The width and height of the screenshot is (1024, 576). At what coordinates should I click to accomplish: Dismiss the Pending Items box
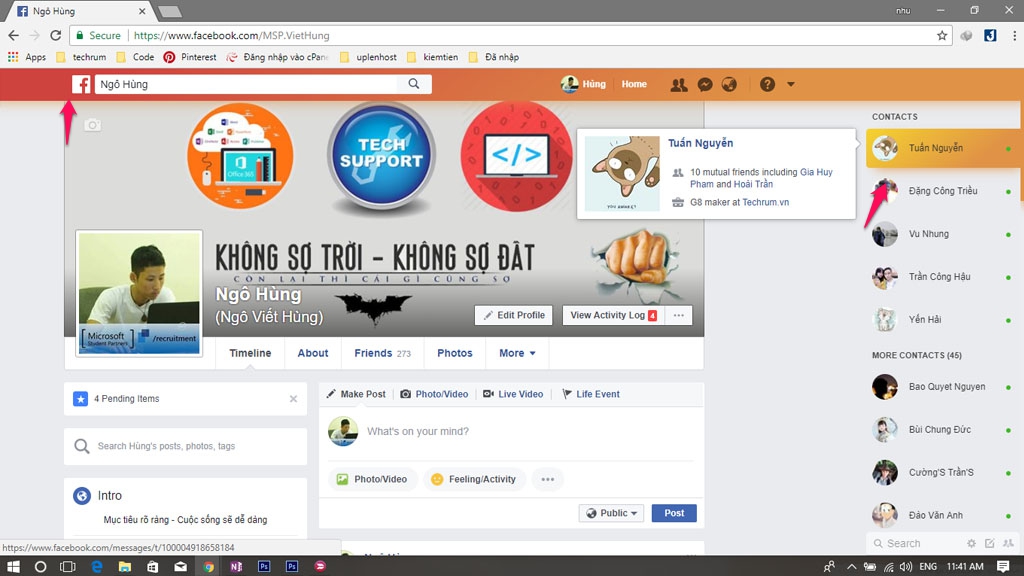click(293, 399)
